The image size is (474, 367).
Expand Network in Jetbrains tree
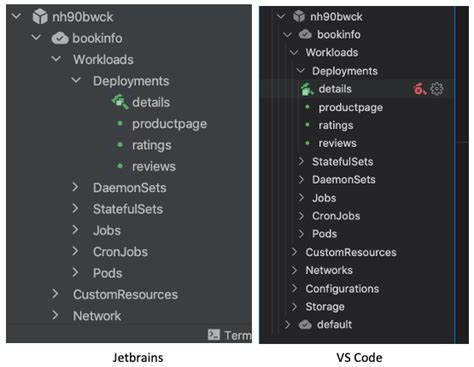click(x=55, y=315)
